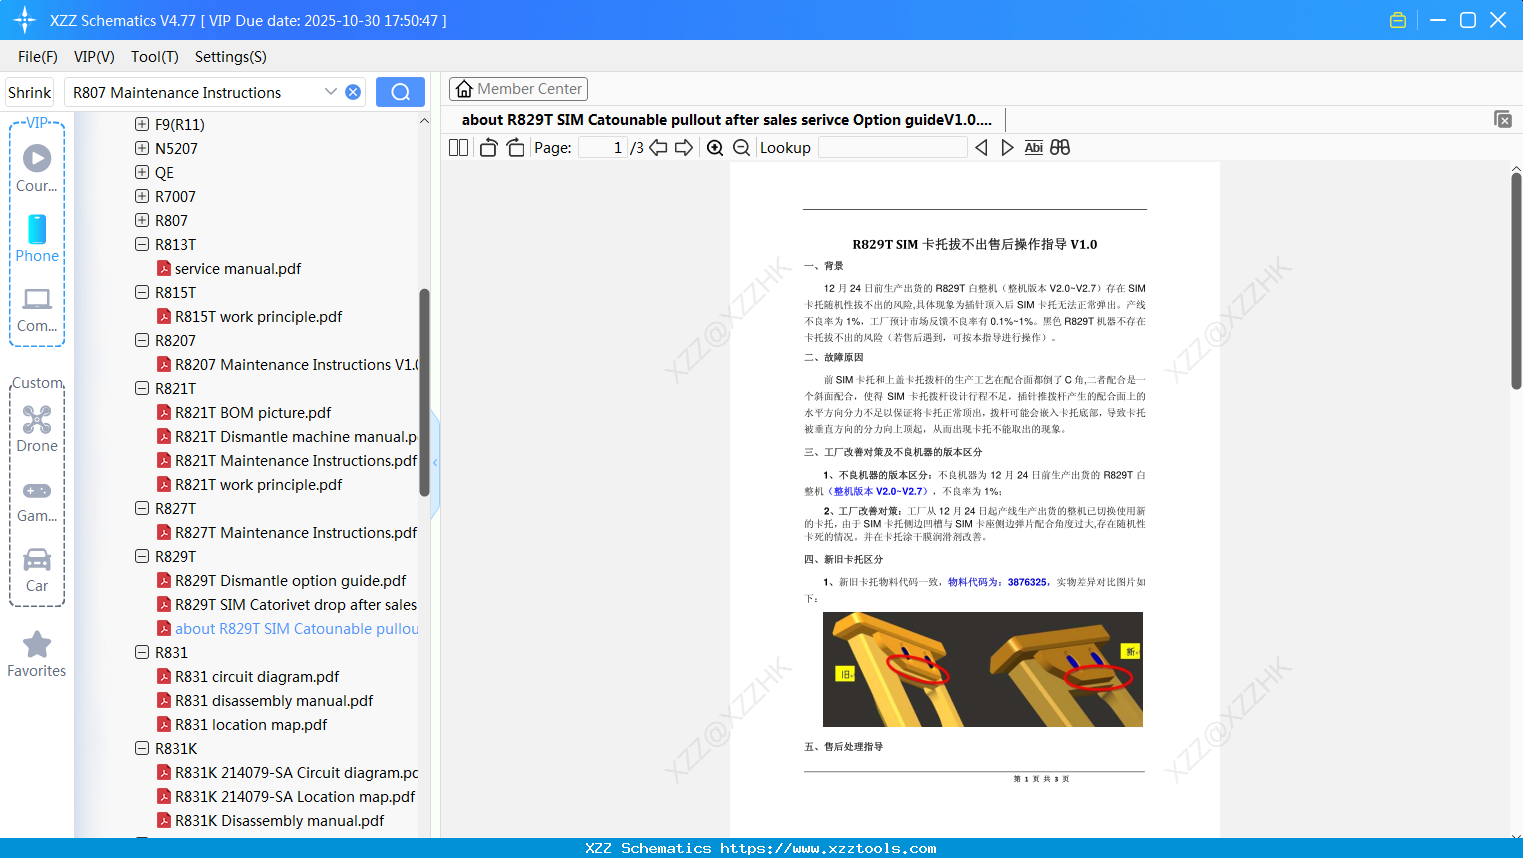Open the Favorites star icon
1523x858 pixels.
point(37,645)
